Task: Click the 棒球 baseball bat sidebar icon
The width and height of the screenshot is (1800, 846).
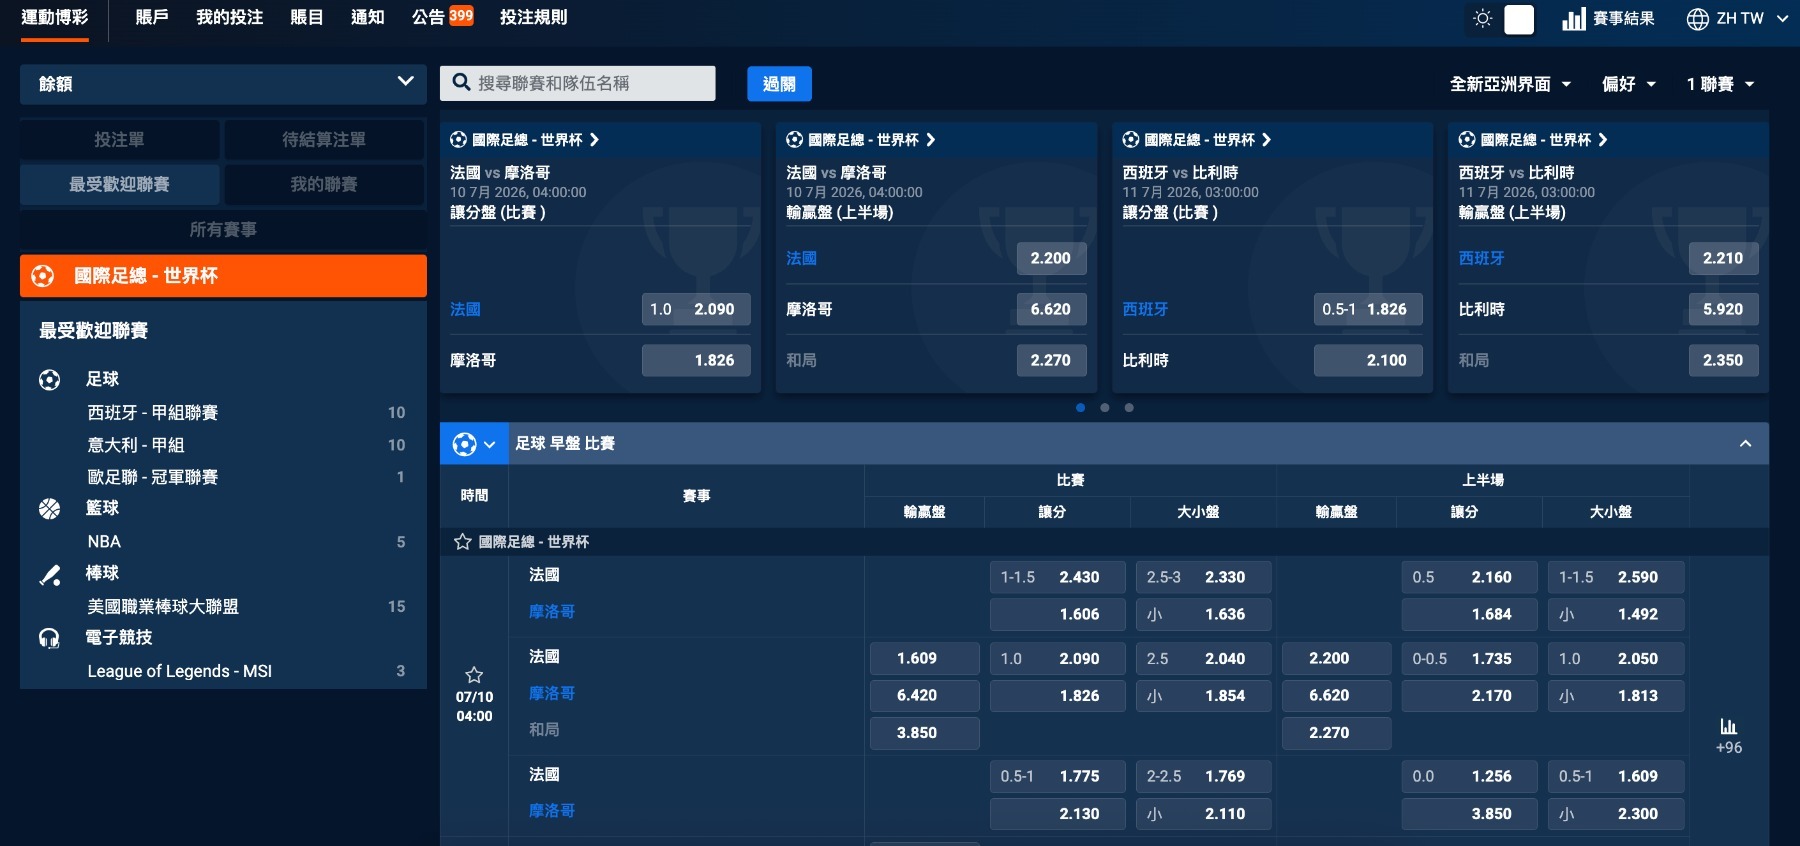Action: tap(49, 574)
